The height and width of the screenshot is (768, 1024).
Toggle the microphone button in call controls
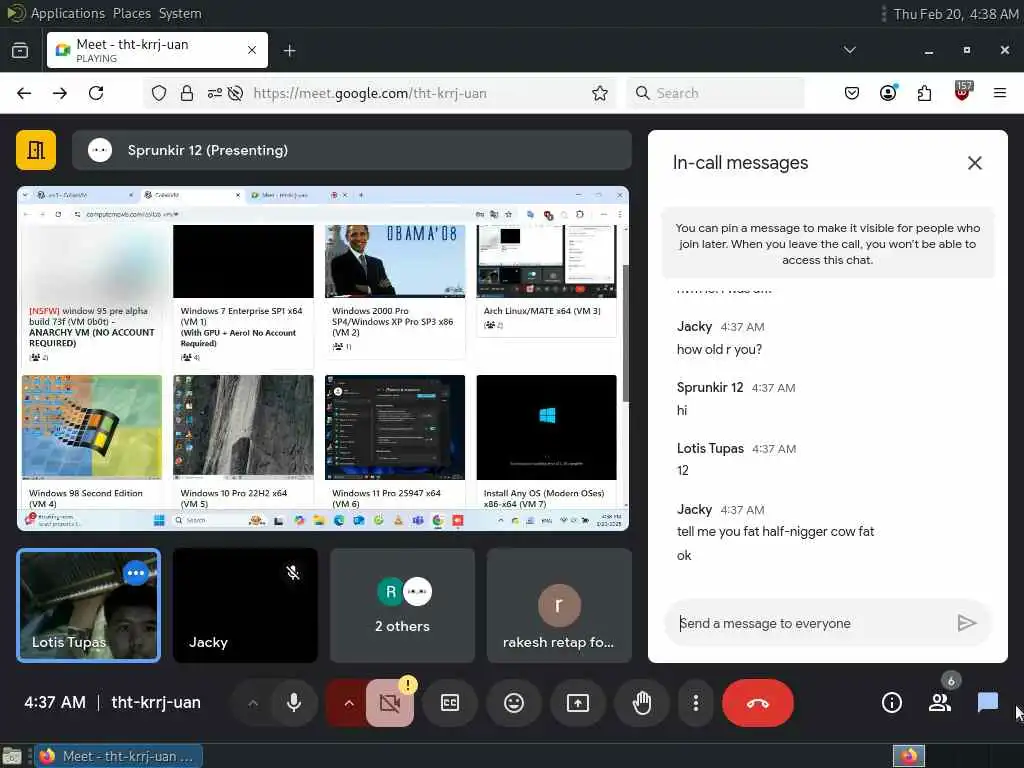[294, 703]
